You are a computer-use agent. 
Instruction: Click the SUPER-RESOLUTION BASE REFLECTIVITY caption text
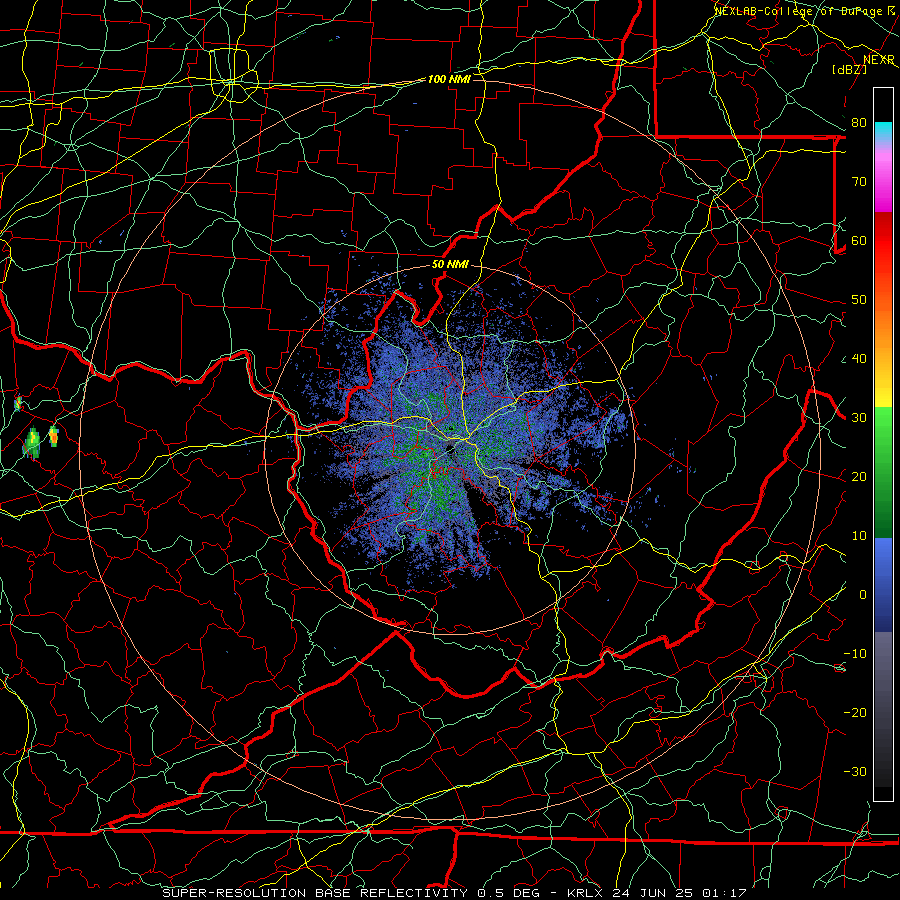tap(315, 893)
